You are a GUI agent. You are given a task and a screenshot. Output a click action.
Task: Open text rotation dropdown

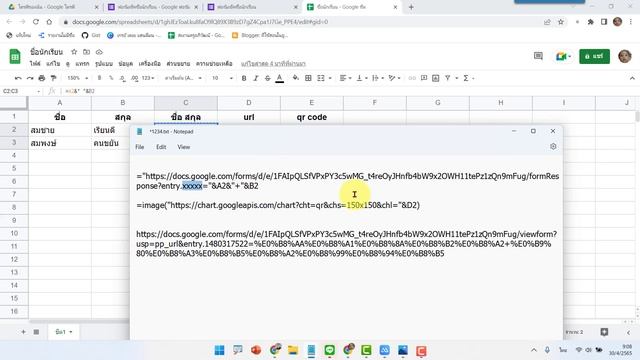click(x=394, y=78)
